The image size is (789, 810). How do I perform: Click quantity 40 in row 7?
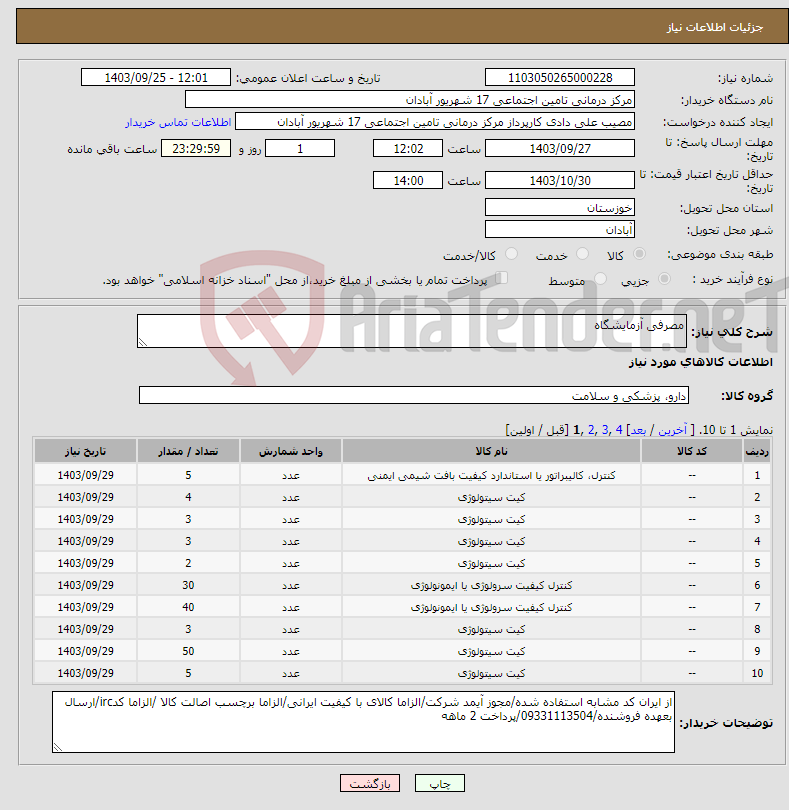tap(188, 608)
